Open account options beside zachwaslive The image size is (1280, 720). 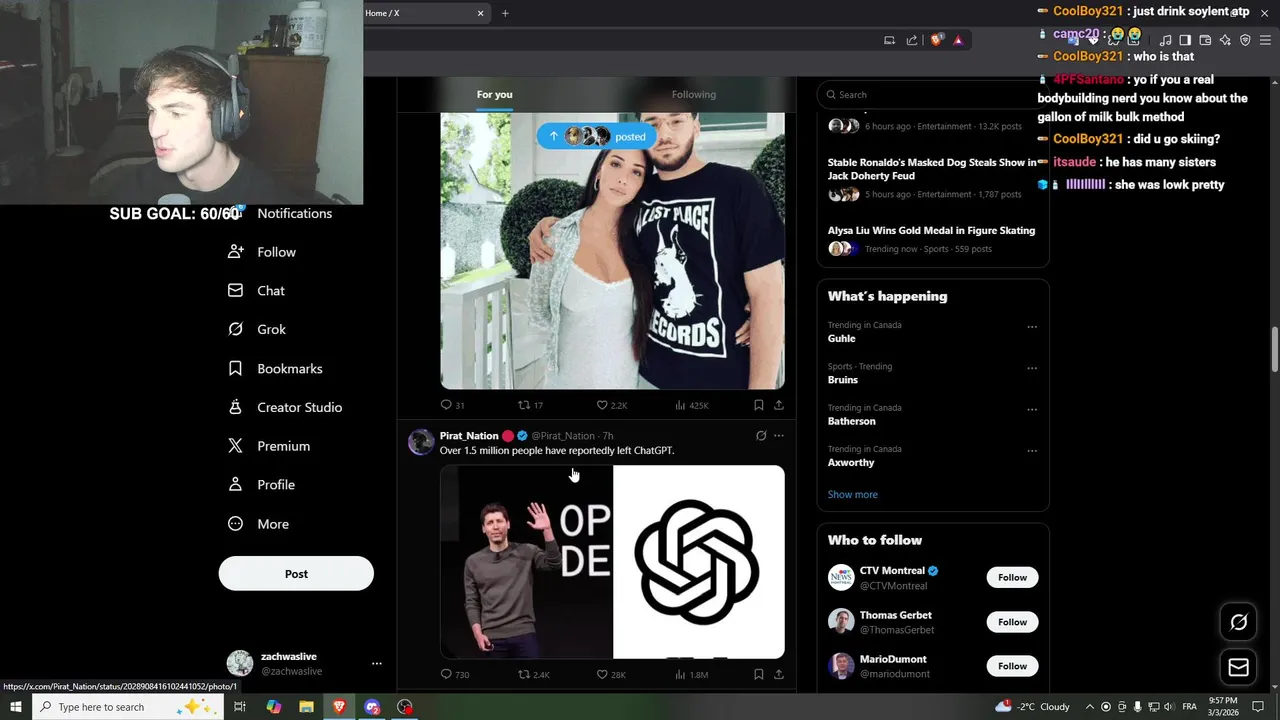point(376,663)
